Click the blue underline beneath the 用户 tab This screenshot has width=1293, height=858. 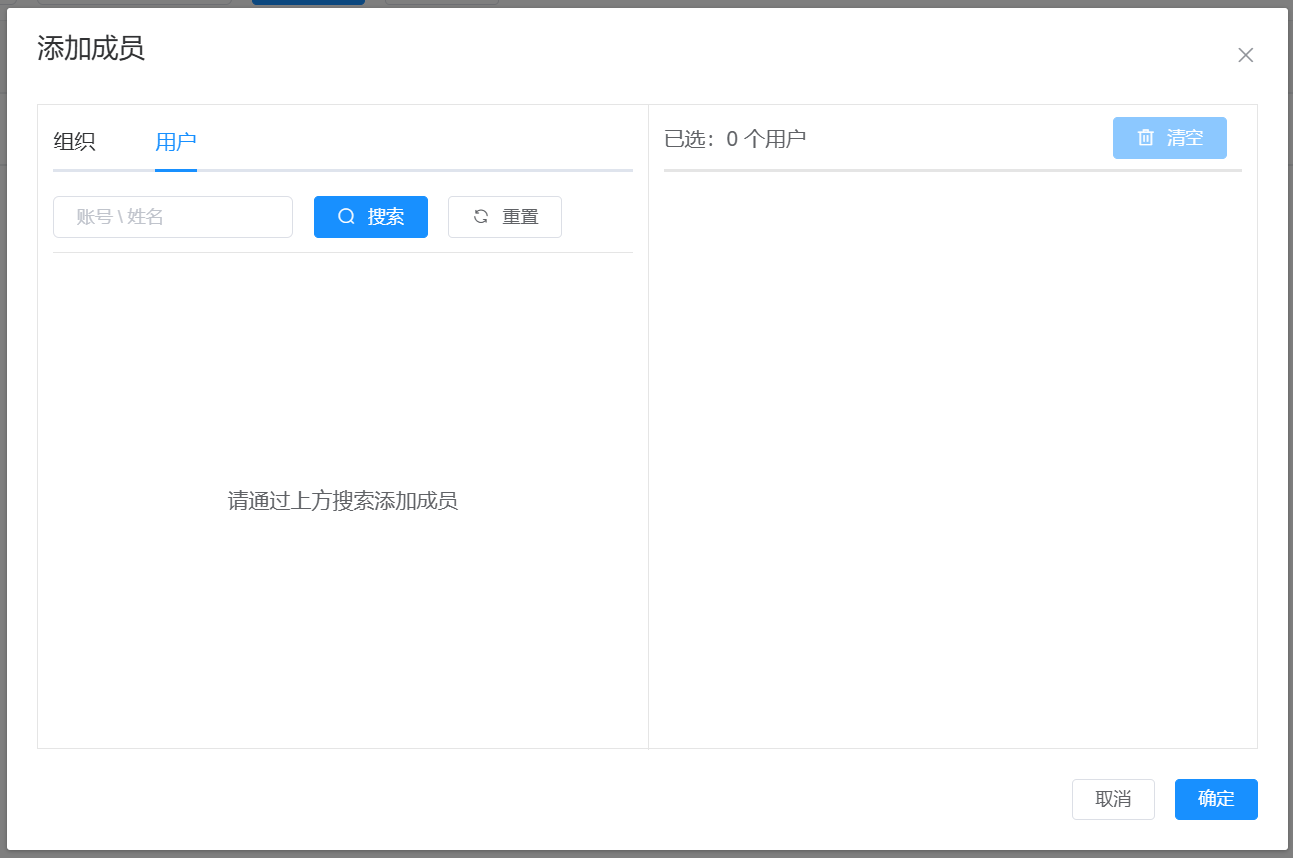175,170
